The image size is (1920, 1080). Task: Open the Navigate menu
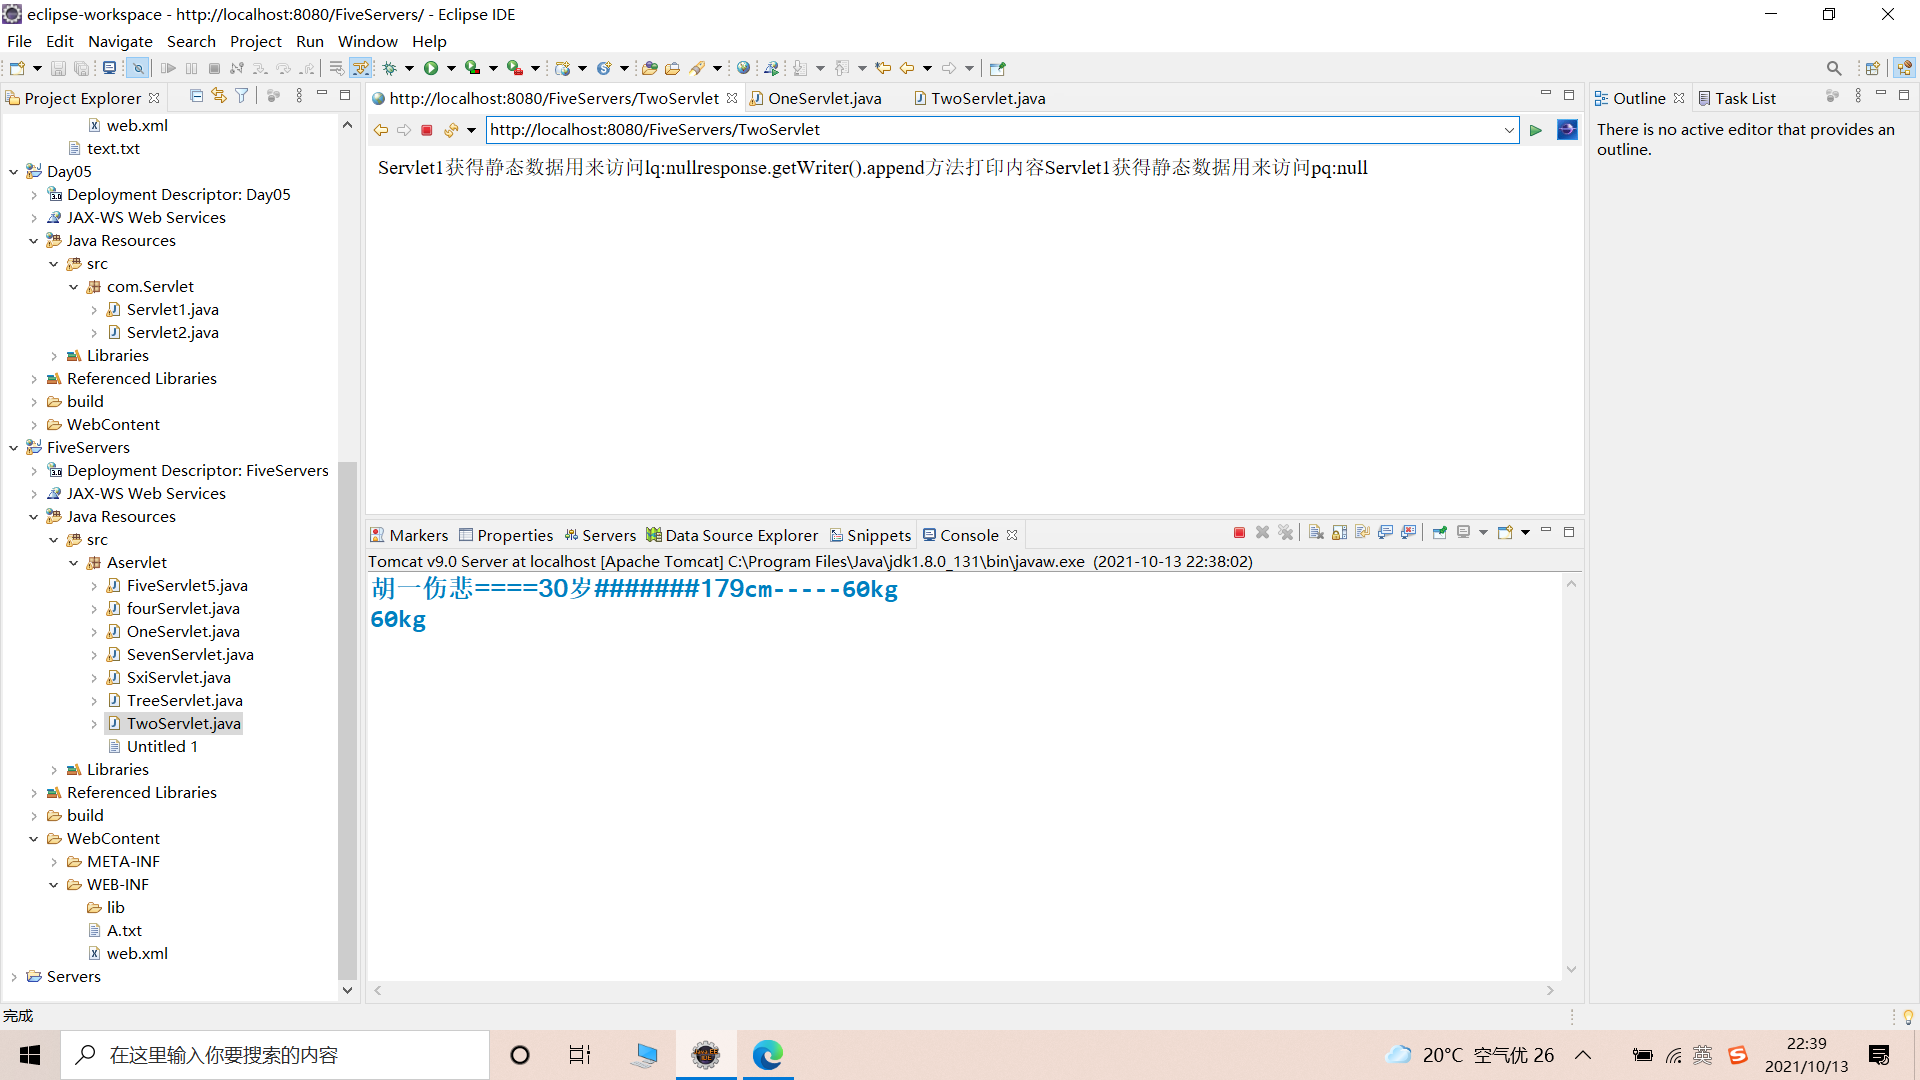pyautogui.click(x=120, y=41)
